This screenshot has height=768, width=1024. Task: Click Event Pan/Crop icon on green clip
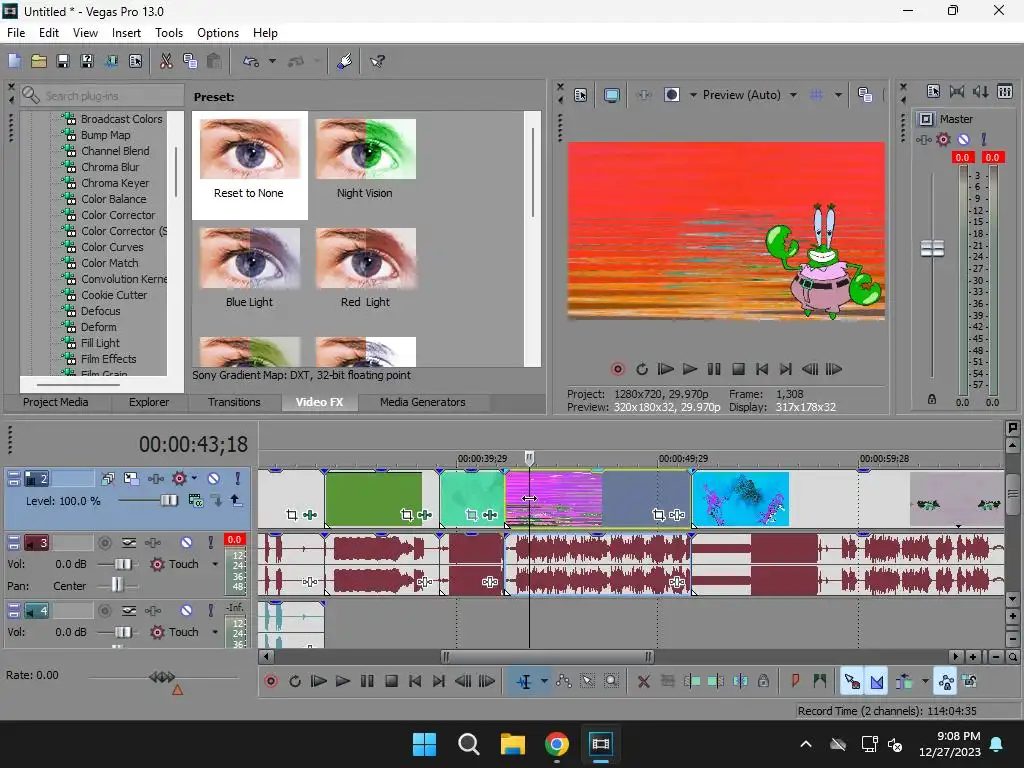[406, 515]
